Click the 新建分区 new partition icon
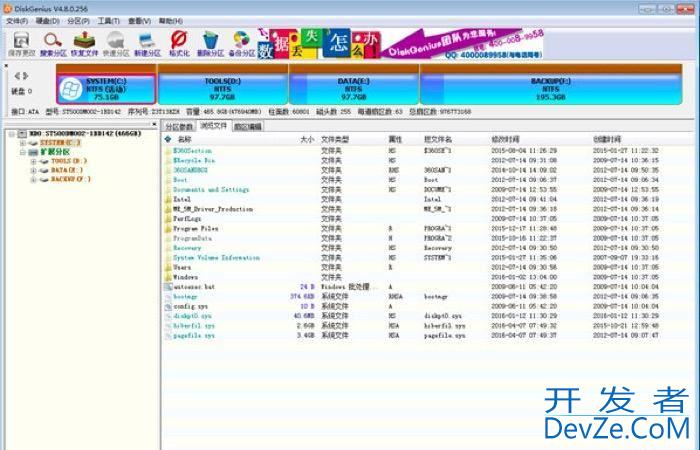 pyautogui.click(x=147, y=44)
